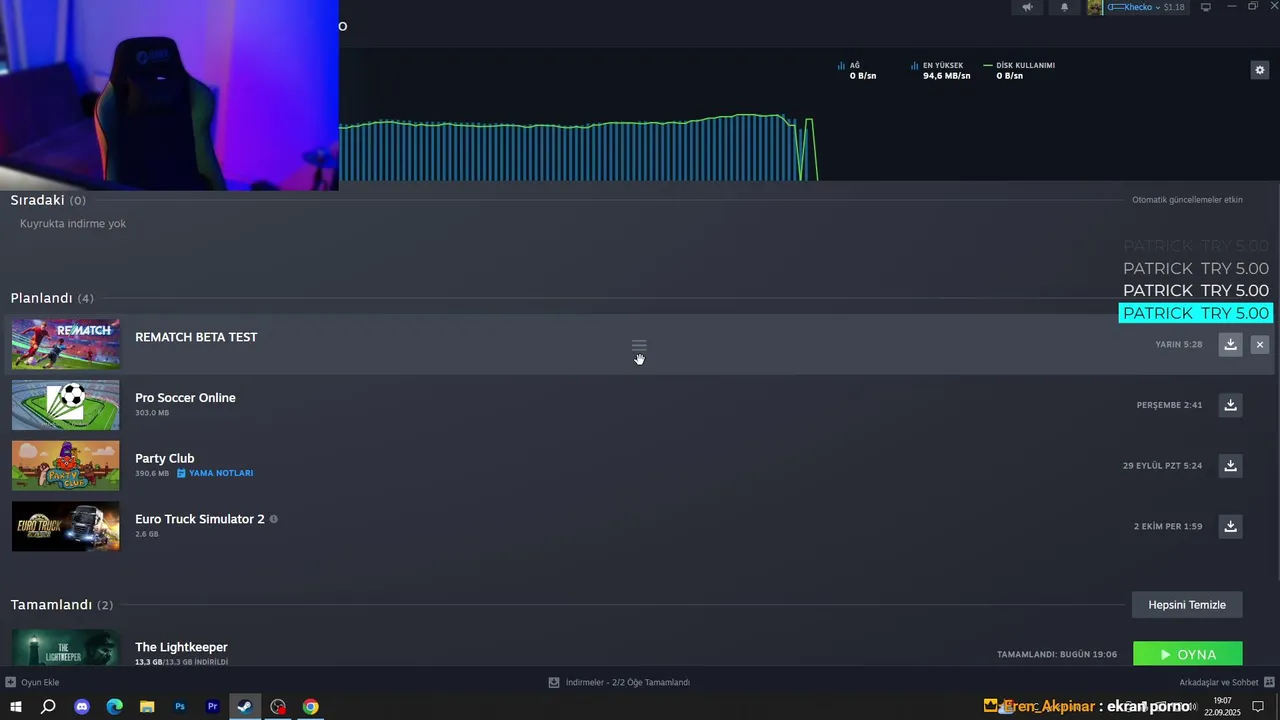Show the Euro Truck Simulator 2 info icon

(x=274, y=519)
